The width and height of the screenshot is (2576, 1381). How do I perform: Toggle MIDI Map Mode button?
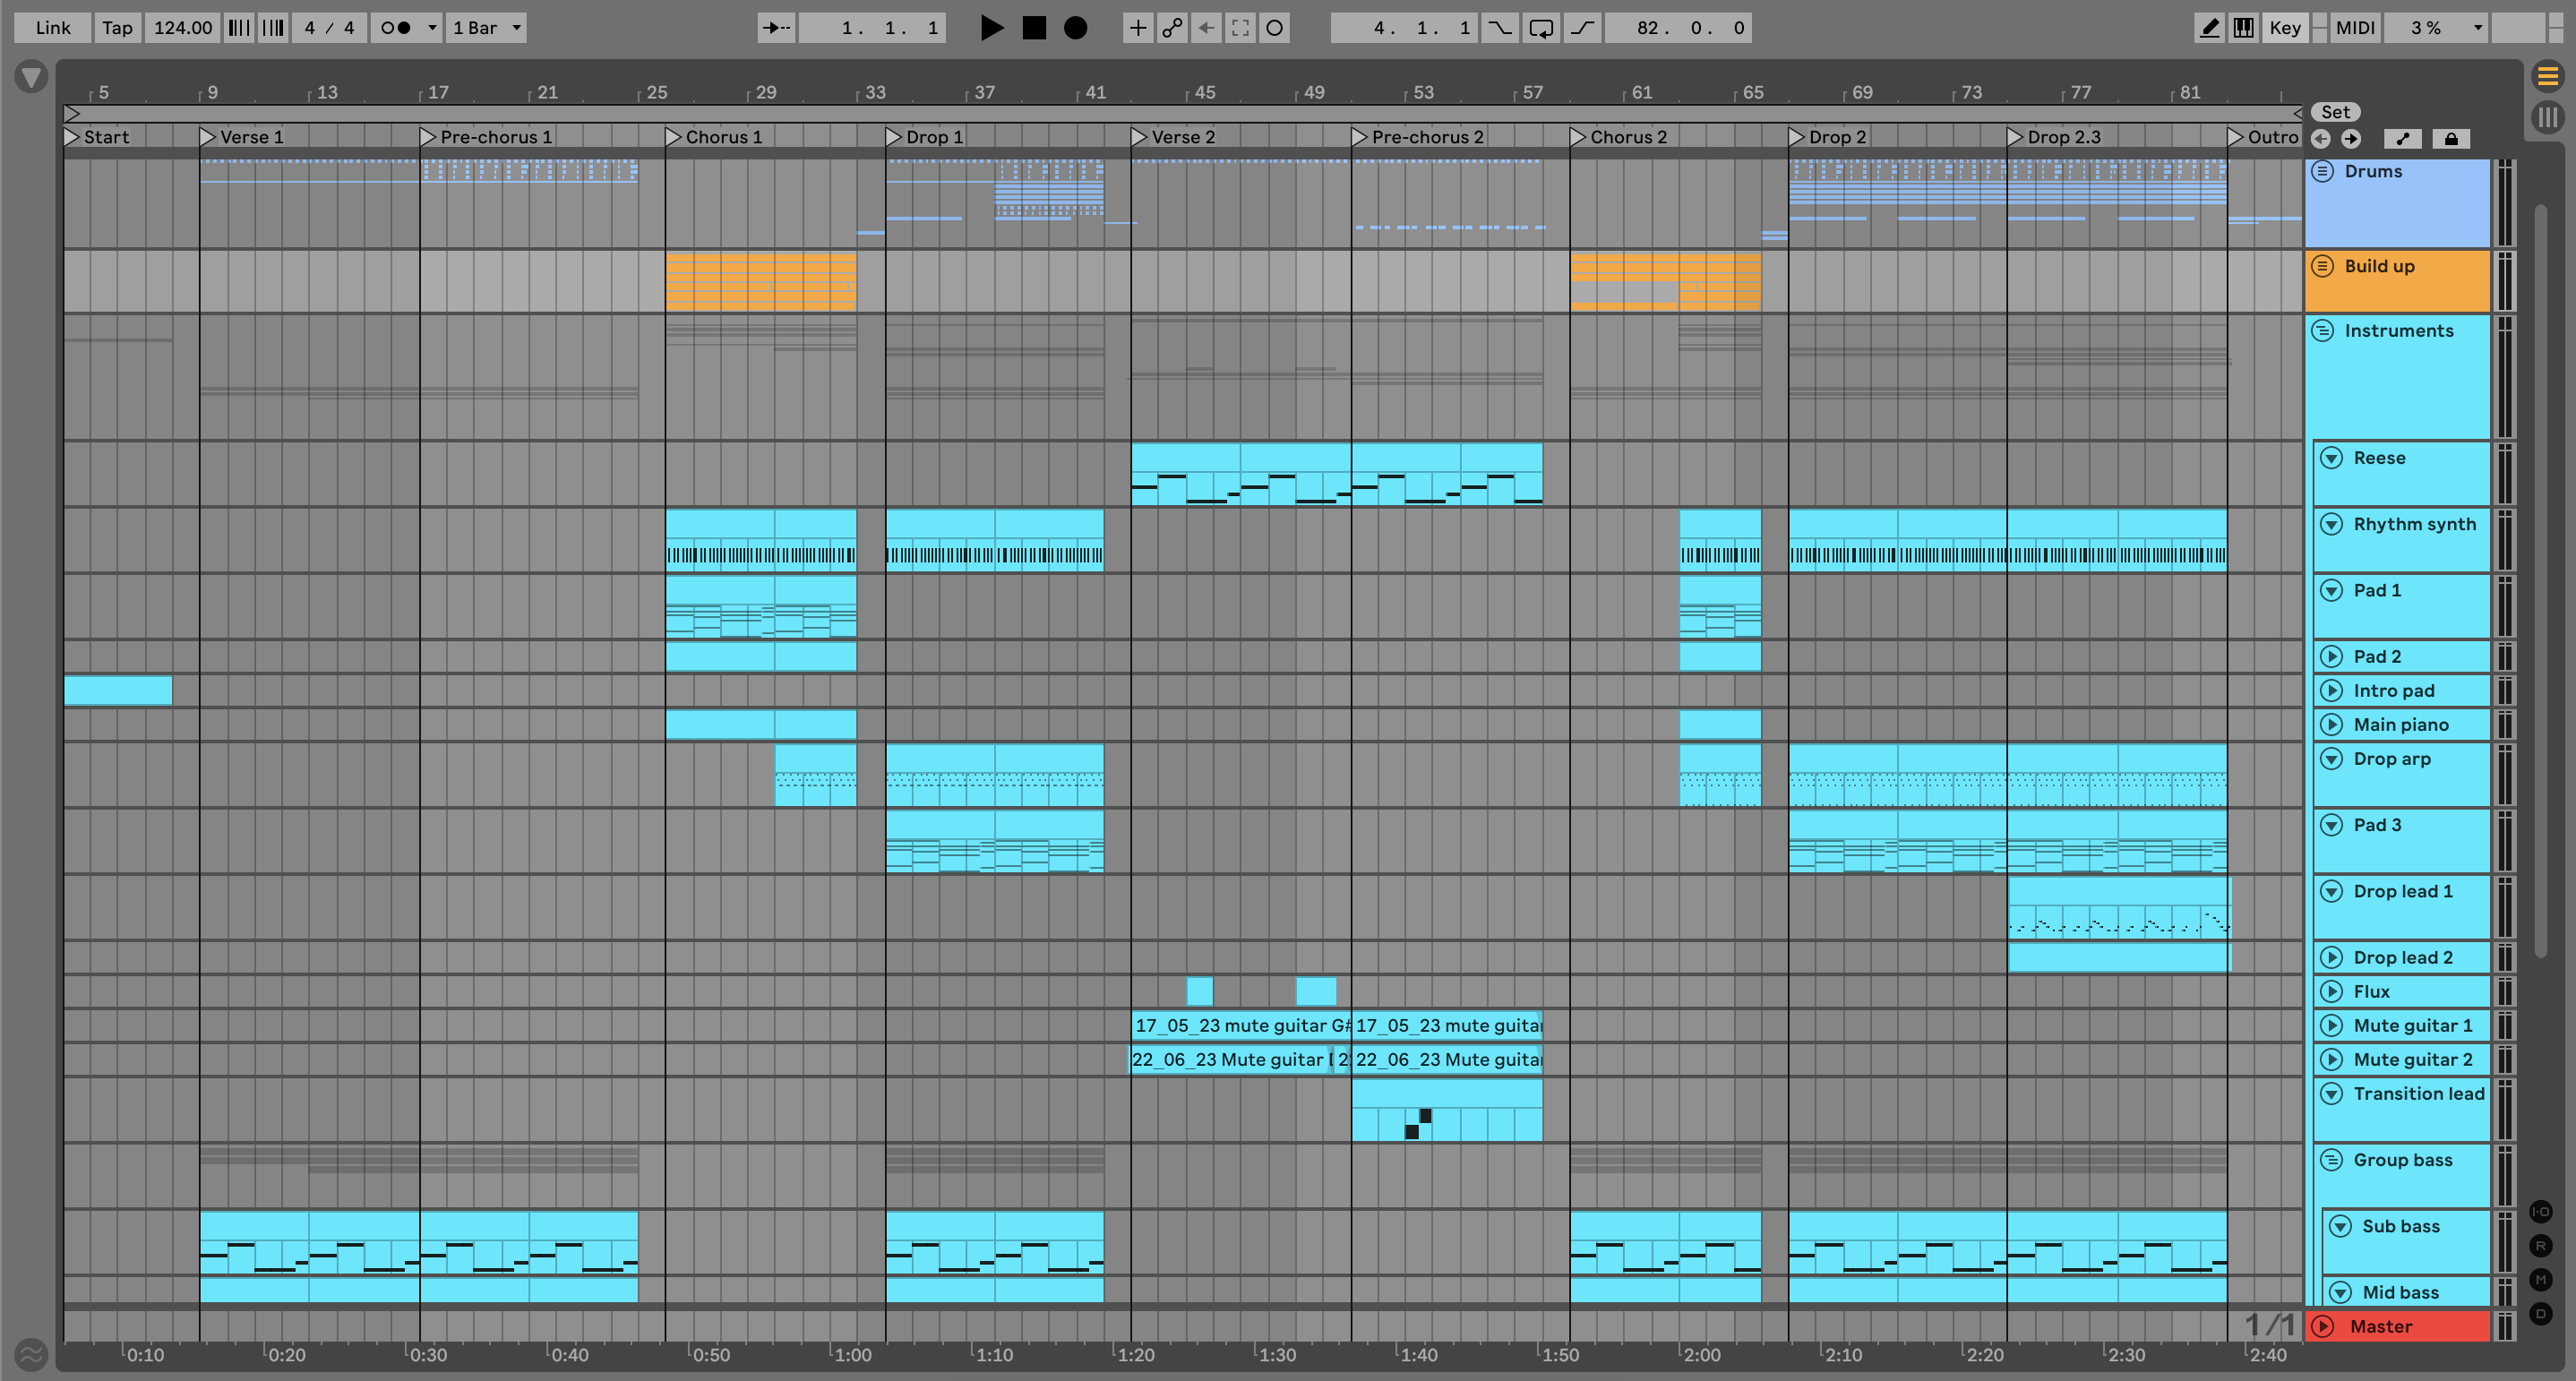[x=2354, y=28]
